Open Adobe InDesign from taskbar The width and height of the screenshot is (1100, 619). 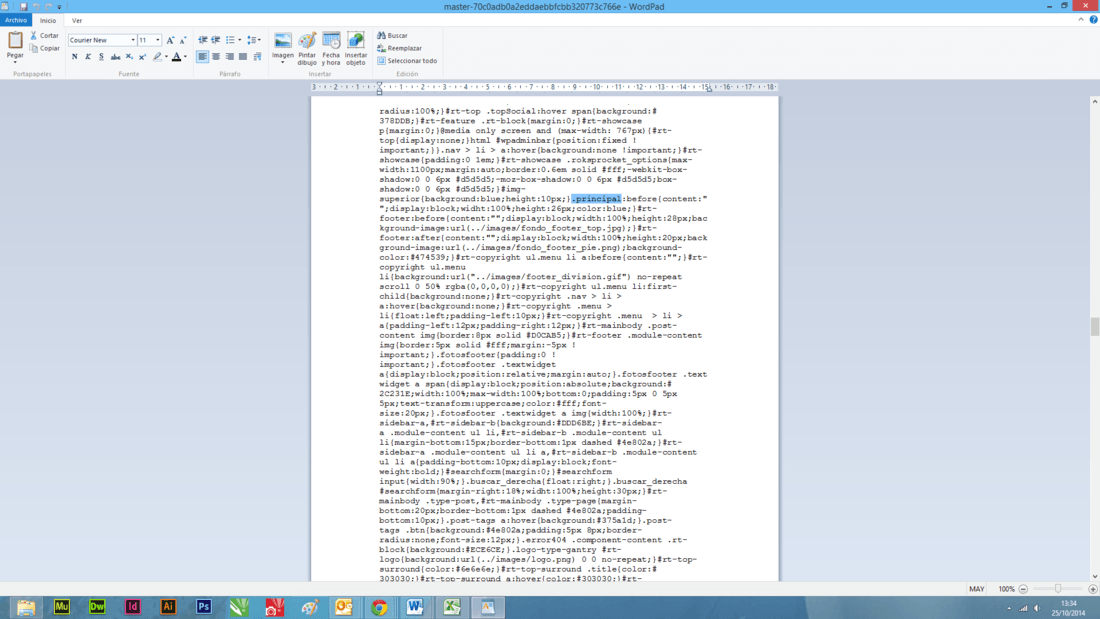pos(133,607)
